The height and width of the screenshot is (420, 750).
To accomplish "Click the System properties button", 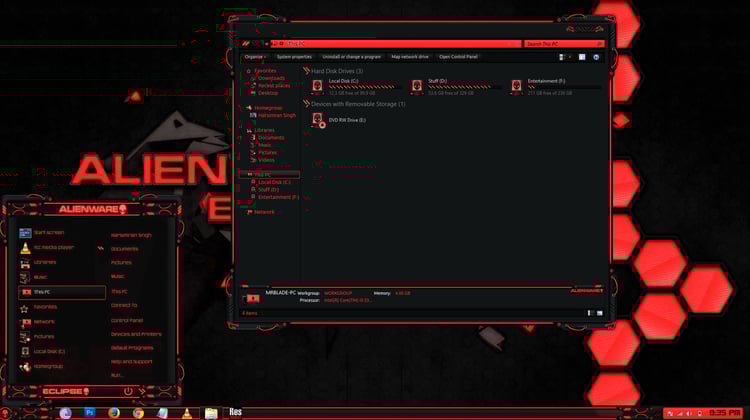I will tap(294, 57).
